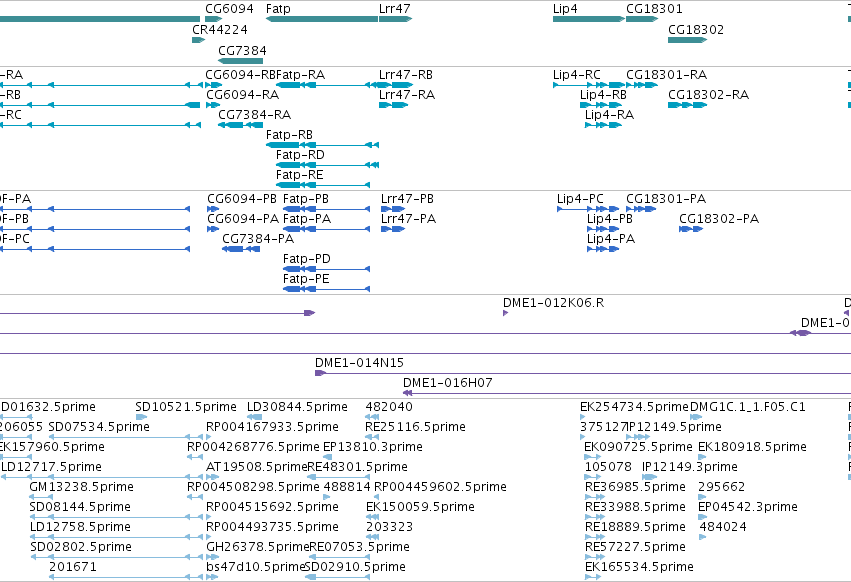Select protein Fatp-PD
The height and width of the screenshot is (582, 851).
(326, 269)
